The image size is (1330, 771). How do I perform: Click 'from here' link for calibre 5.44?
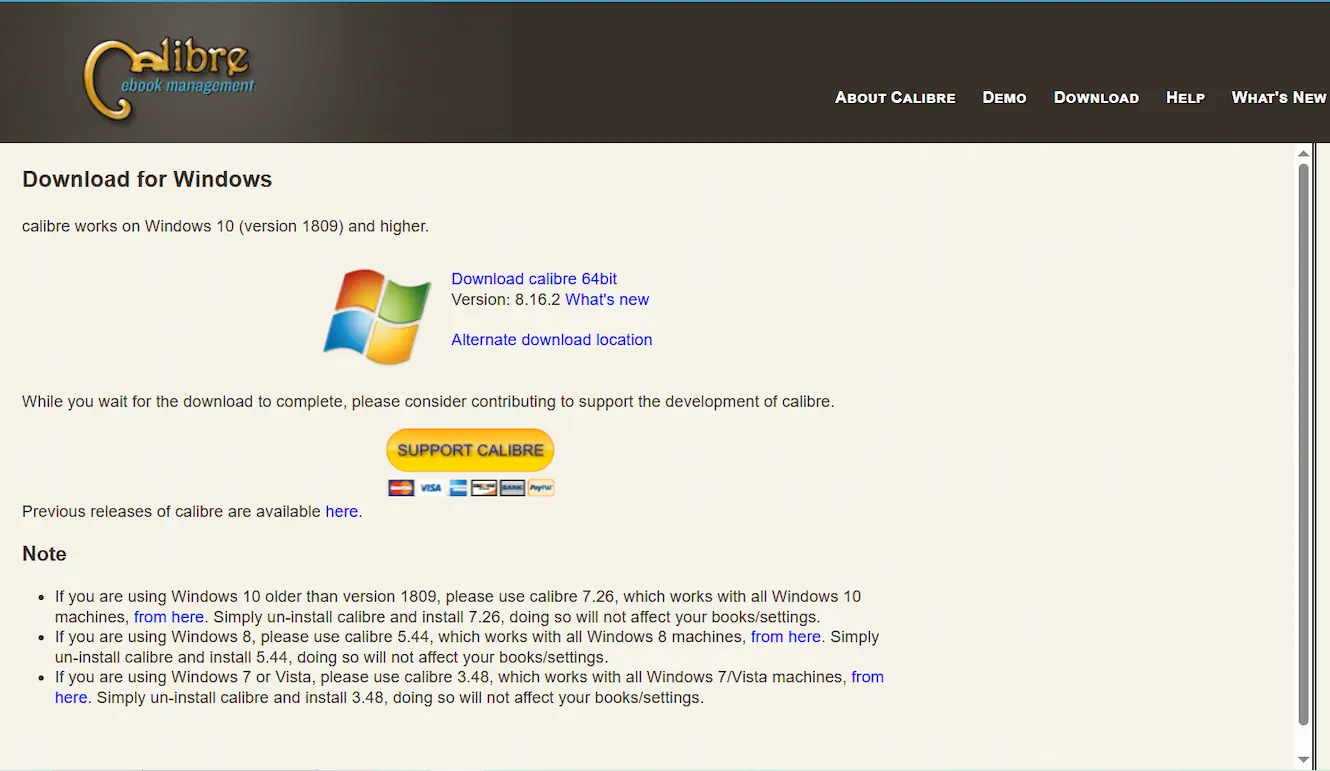(x=786, y=637)
